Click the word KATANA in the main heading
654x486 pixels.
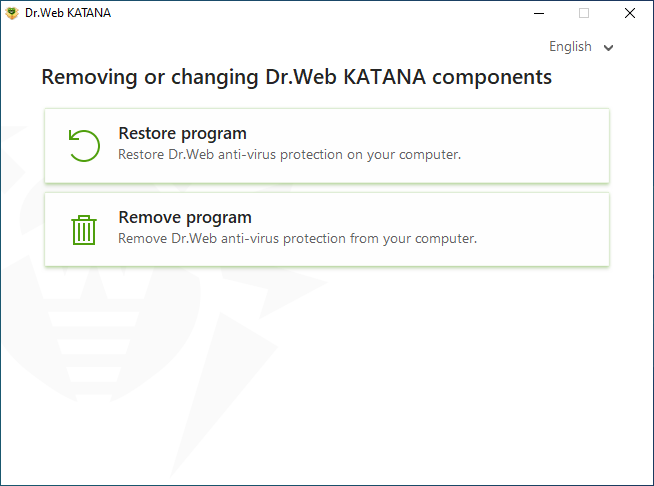click(x=385, y=77)
